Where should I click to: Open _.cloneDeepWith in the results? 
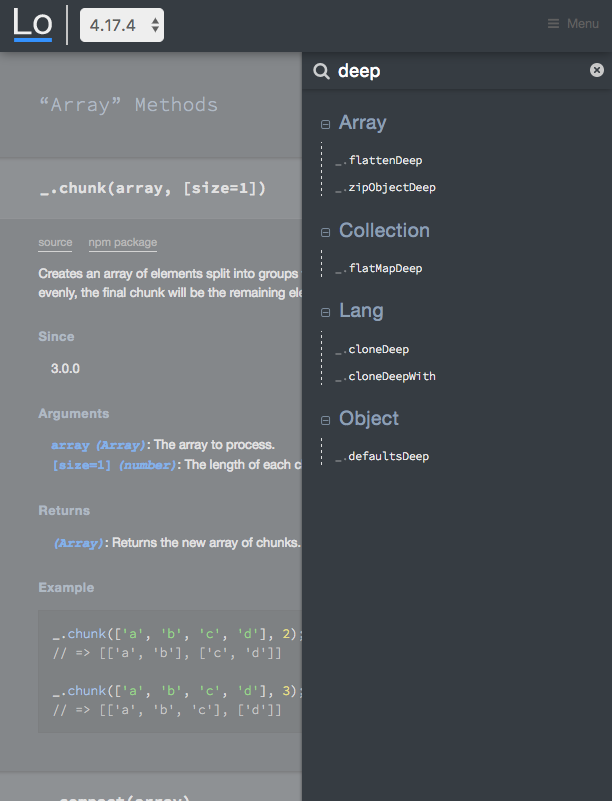click(385, 376)
